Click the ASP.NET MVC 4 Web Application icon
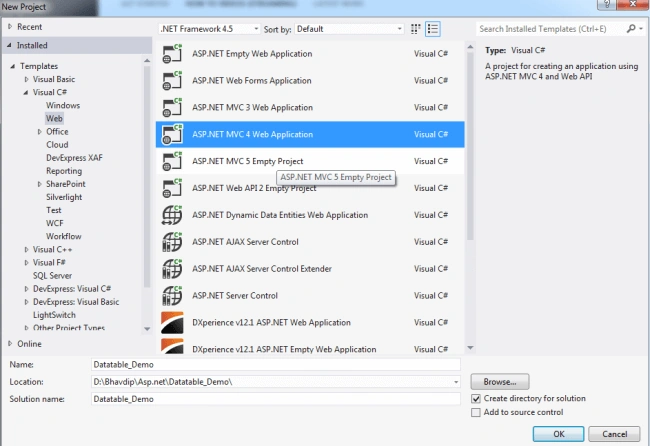This screenshot has width=650, height=446. coord(172,134)
